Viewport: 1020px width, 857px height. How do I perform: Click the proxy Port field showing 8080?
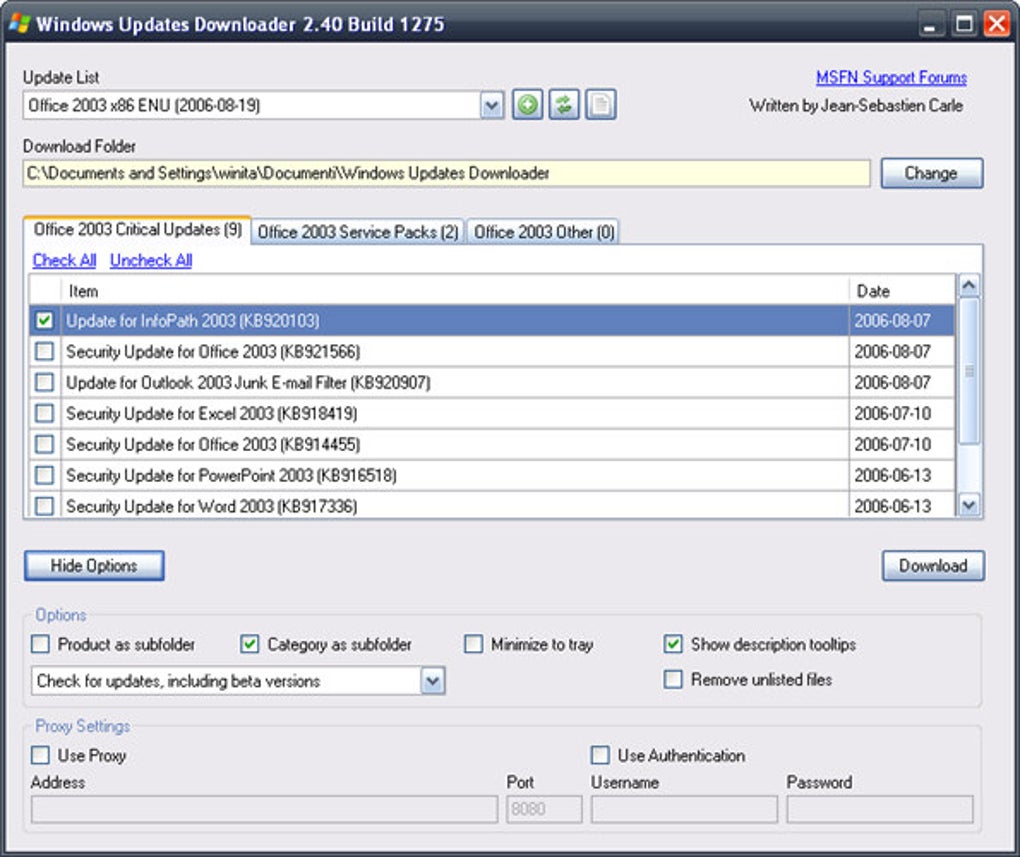coord(544,809)
